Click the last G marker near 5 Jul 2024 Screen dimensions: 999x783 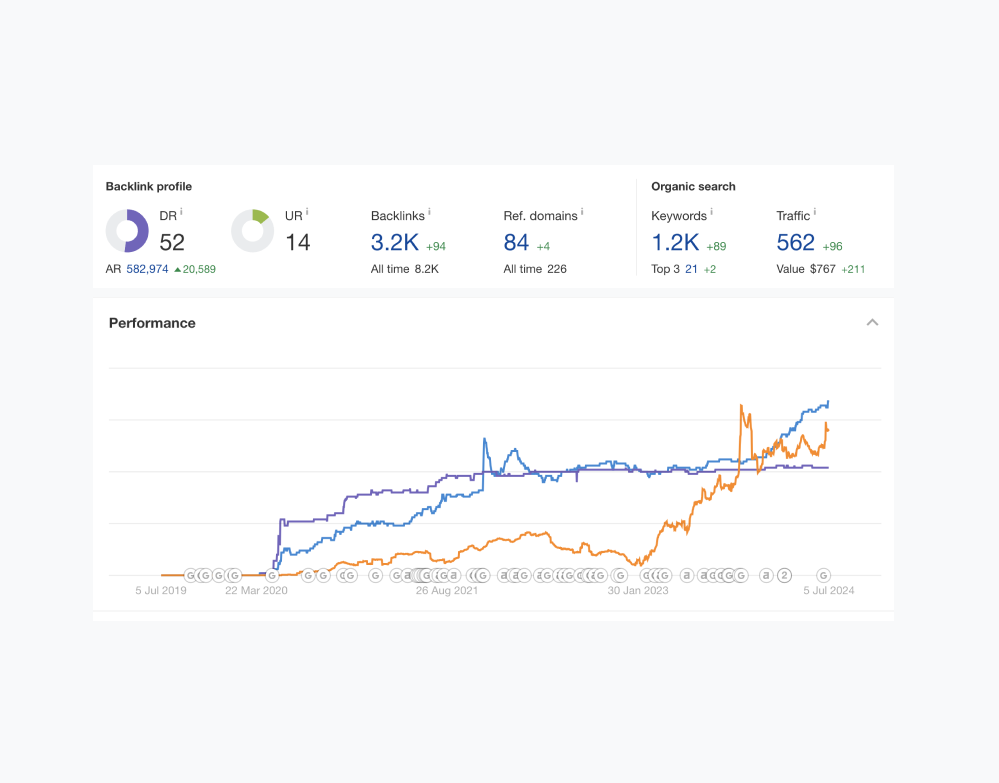pyautogui.click(x=824, y=575)
